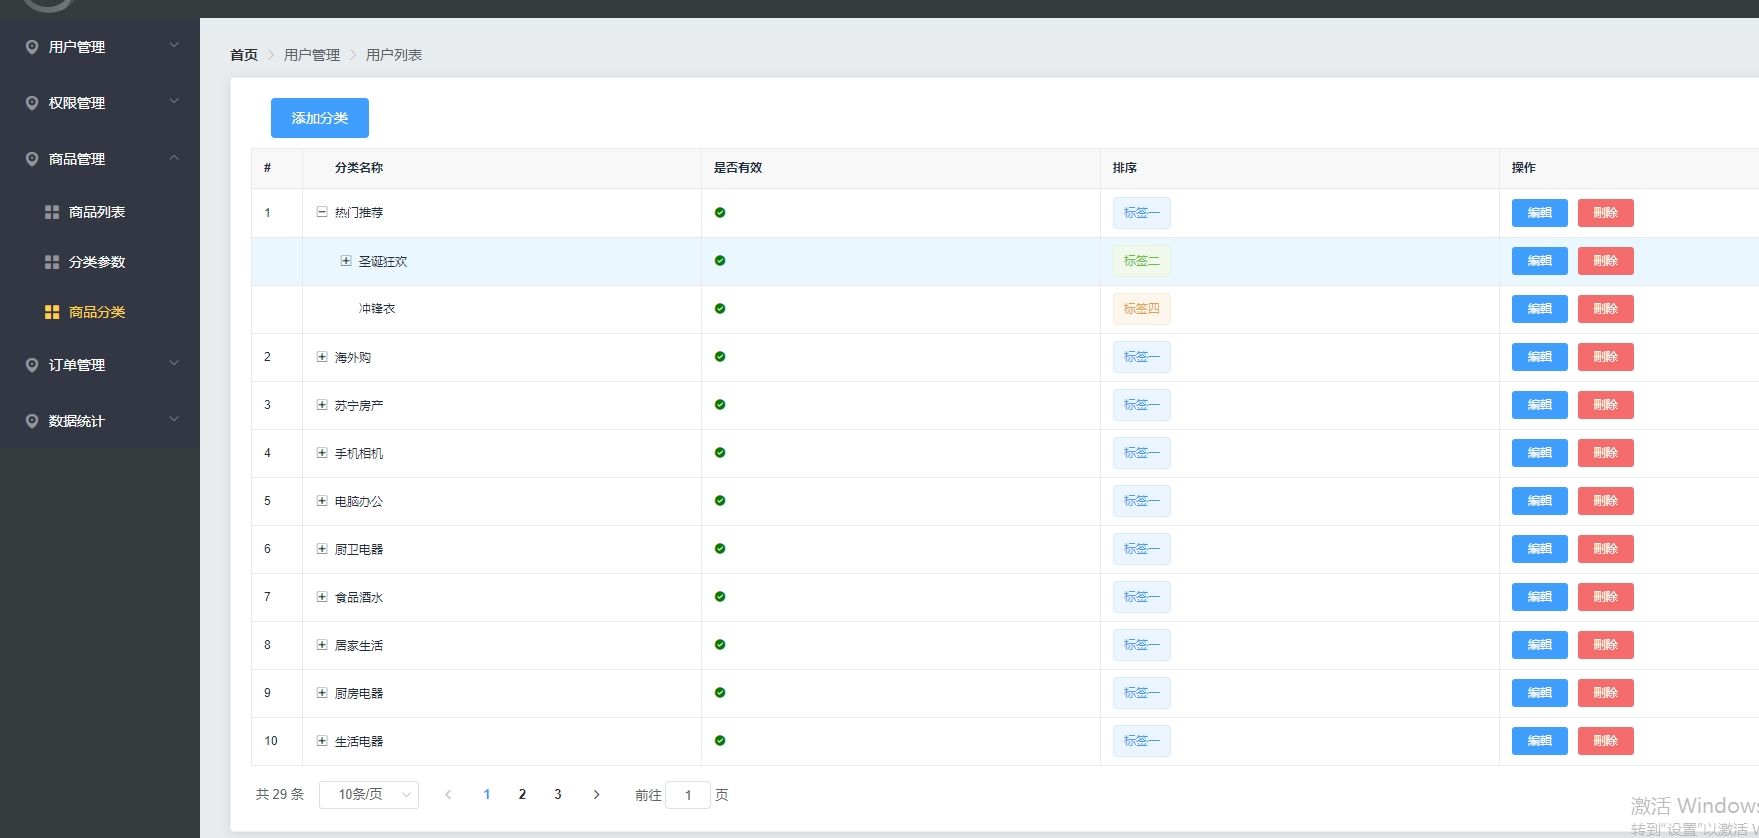The image size is (1759, 838).
Task: Click the orange 标签四 tag for 冲锋衣
Action: tap(1141, 309)
